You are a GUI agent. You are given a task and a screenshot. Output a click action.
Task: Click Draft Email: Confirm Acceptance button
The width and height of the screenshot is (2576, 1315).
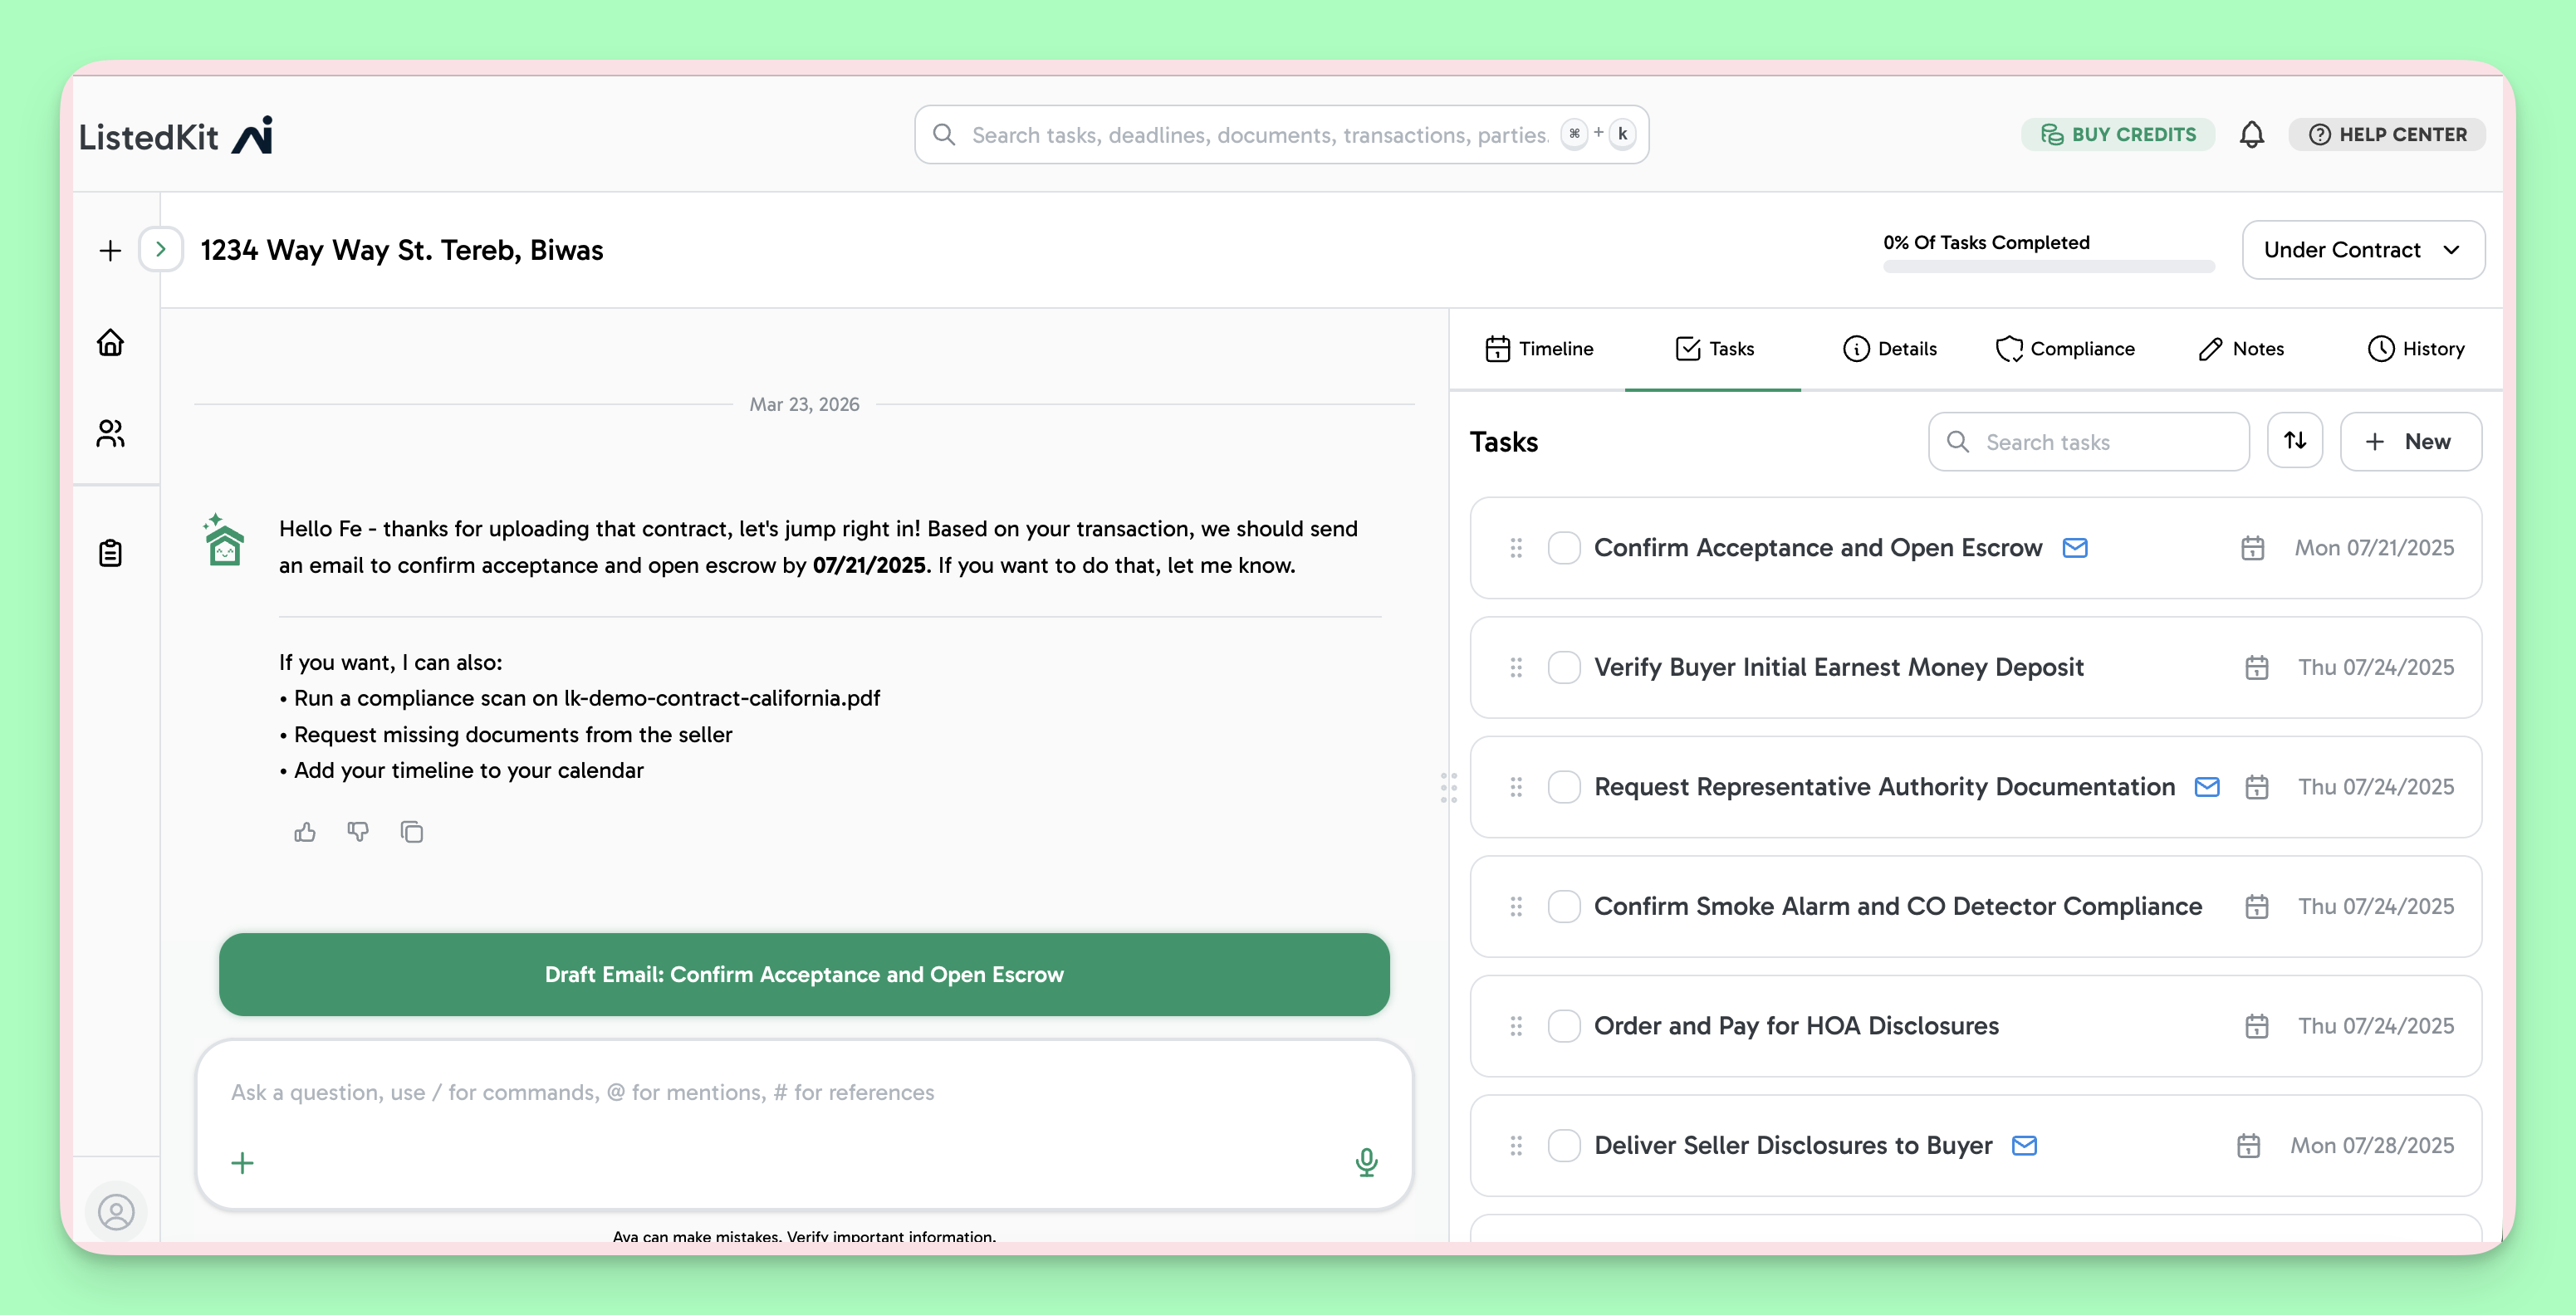[x=804, y=974]
